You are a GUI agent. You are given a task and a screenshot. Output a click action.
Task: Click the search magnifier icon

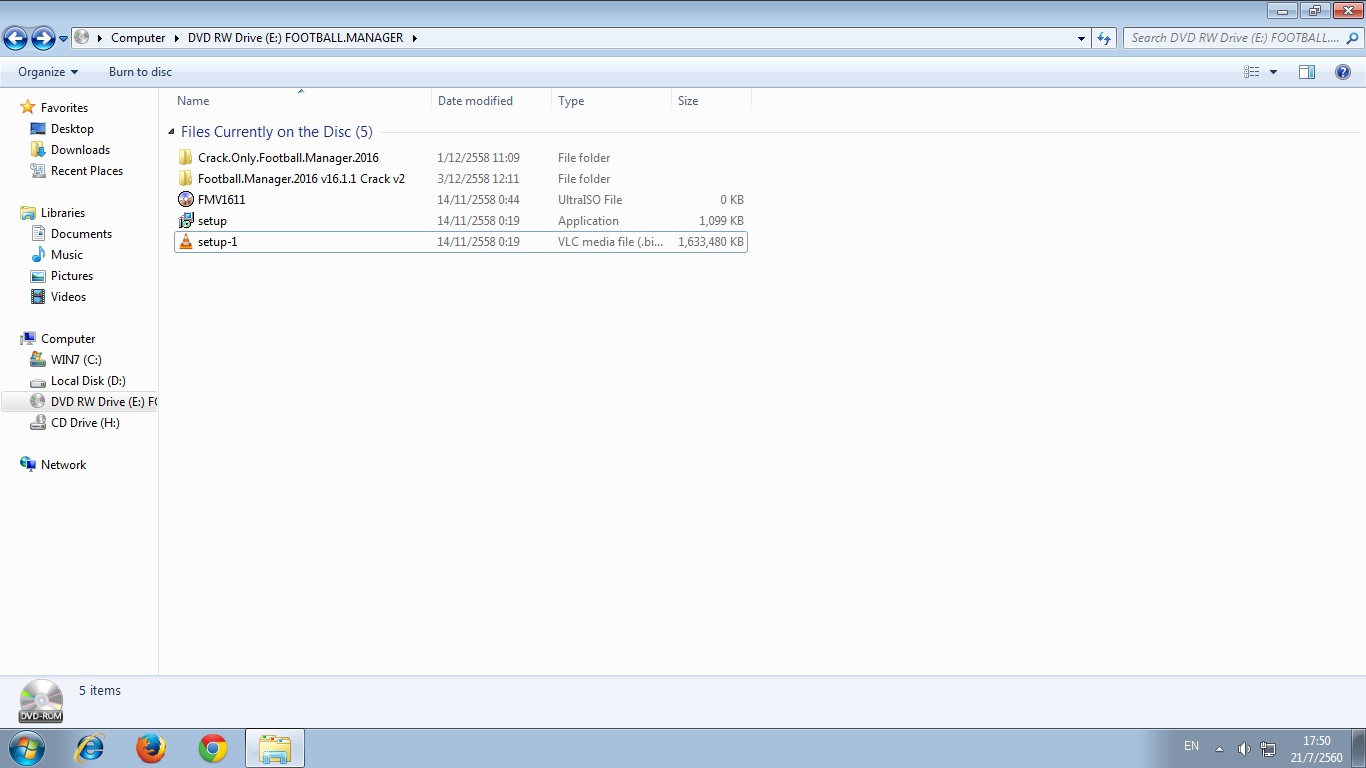point(1354,38)
